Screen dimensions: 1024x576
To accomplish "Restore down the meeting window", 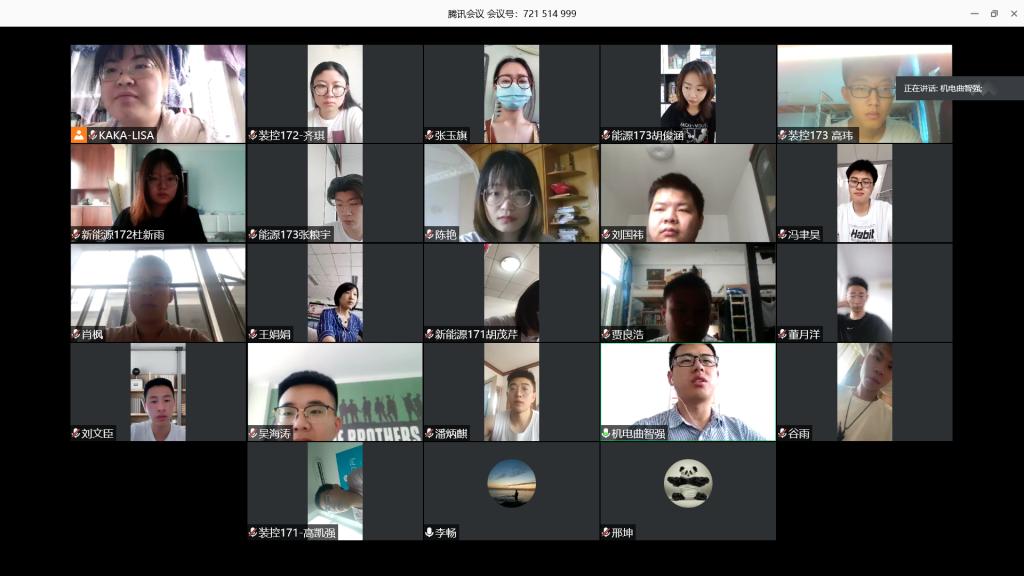I will (x=994, y=13).
